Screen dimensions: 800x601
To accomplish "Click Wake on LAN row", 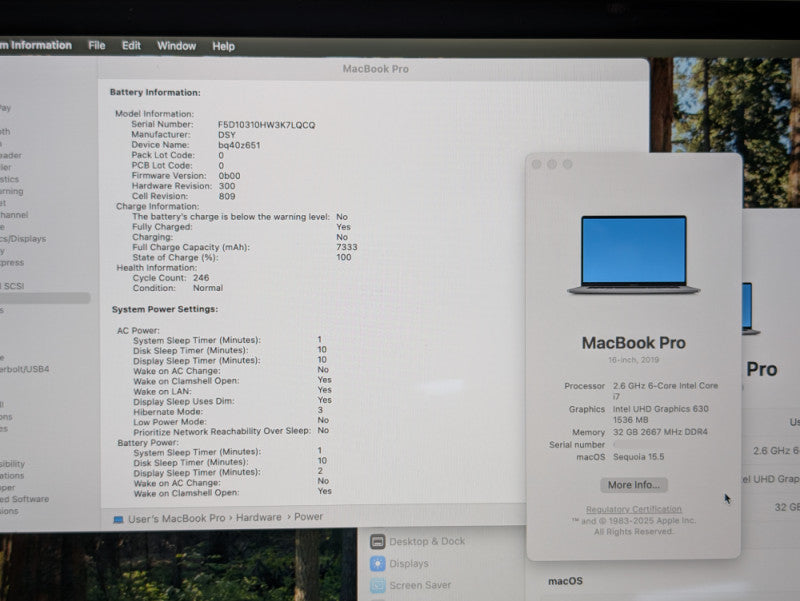I will coord(233,391).
